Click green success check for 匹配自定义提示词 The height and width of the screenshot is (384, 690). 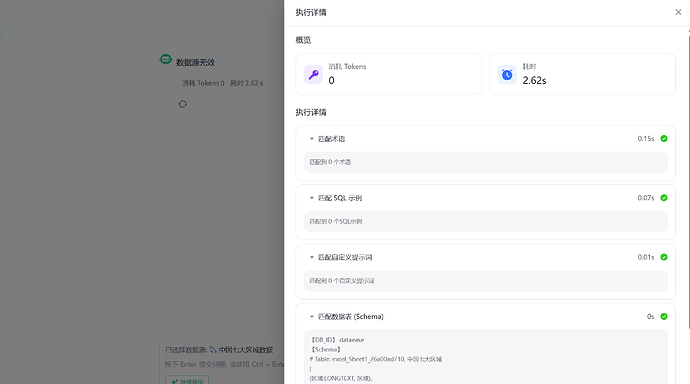664,257
